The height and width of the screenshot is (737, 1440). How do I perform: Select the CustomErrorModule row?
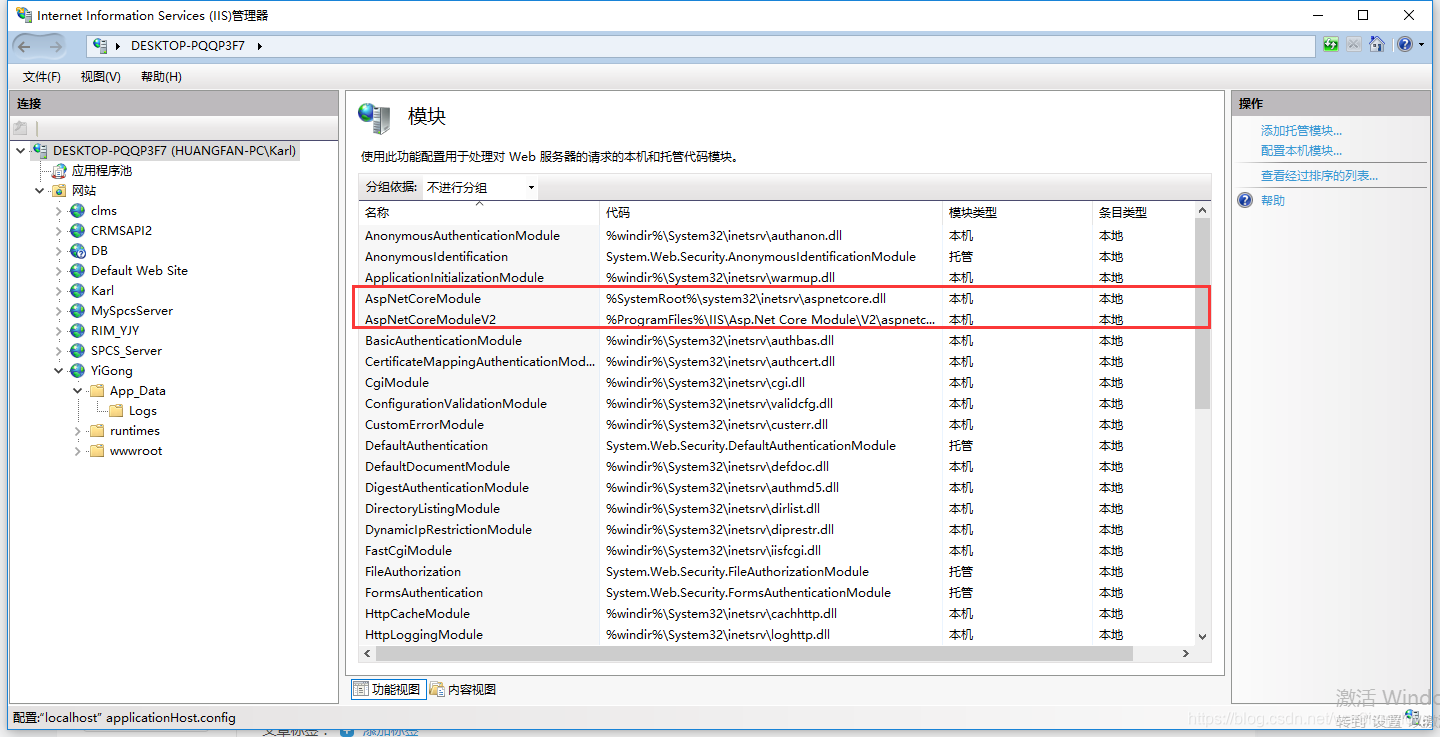pos(778,425)
